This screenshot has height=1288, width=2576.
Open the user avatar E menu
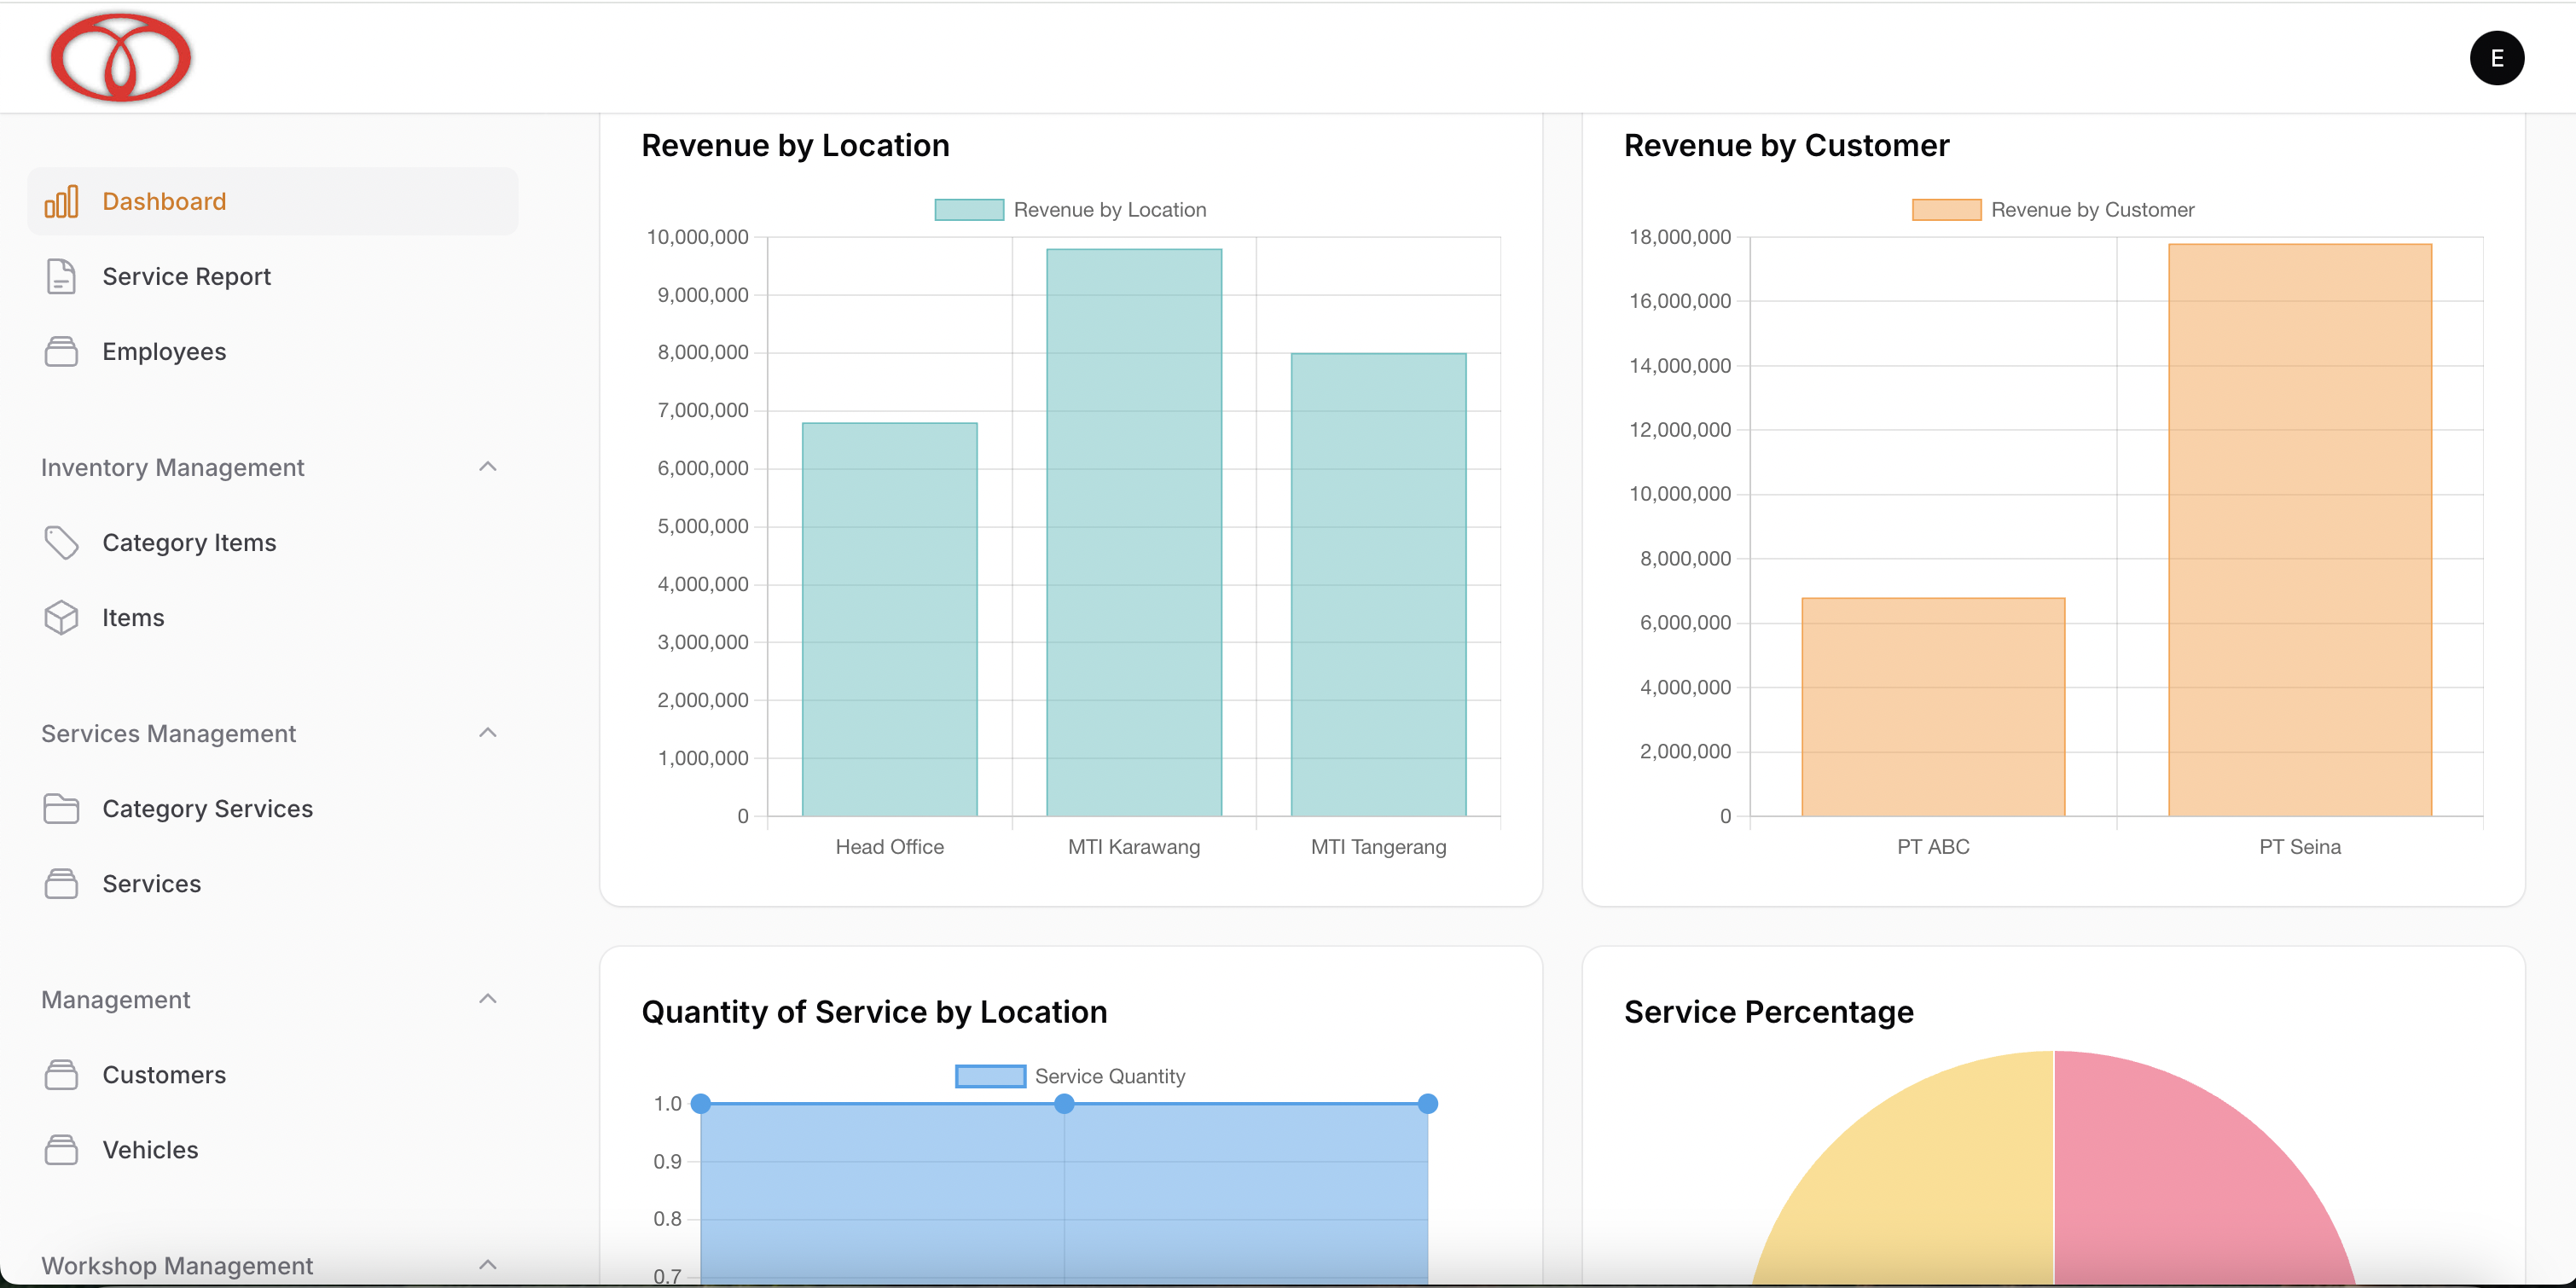[x=2496, y=58]
